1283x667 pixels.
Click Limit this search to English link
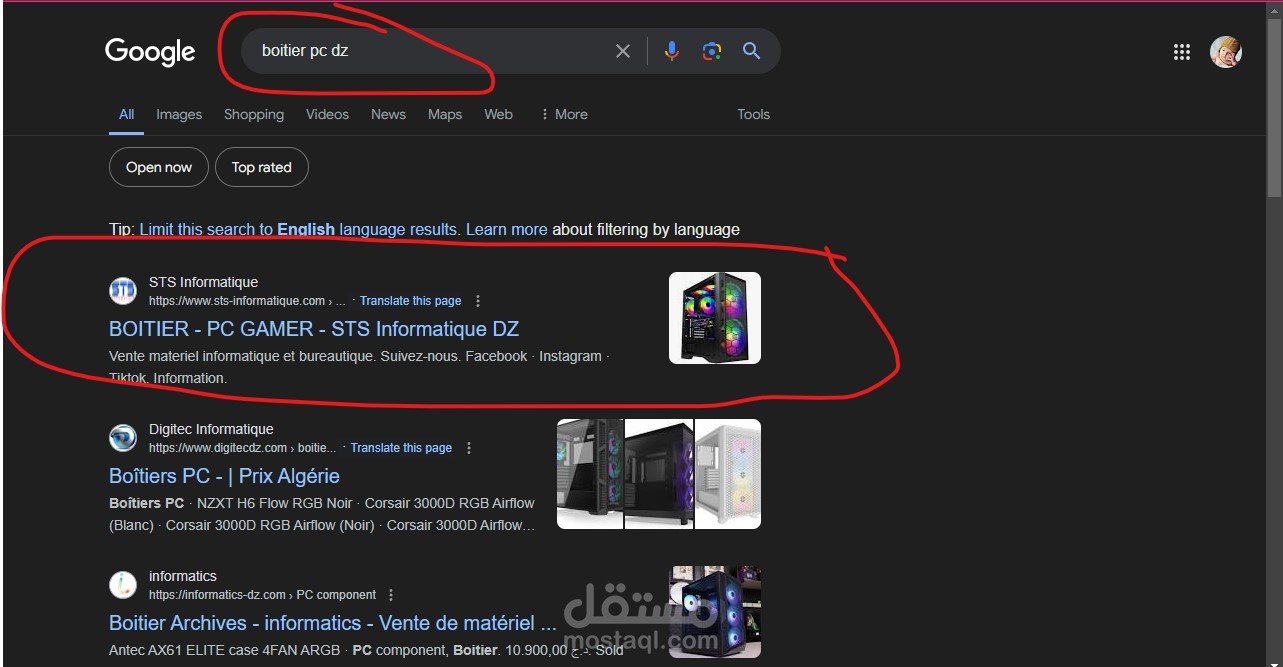point(298,229)
